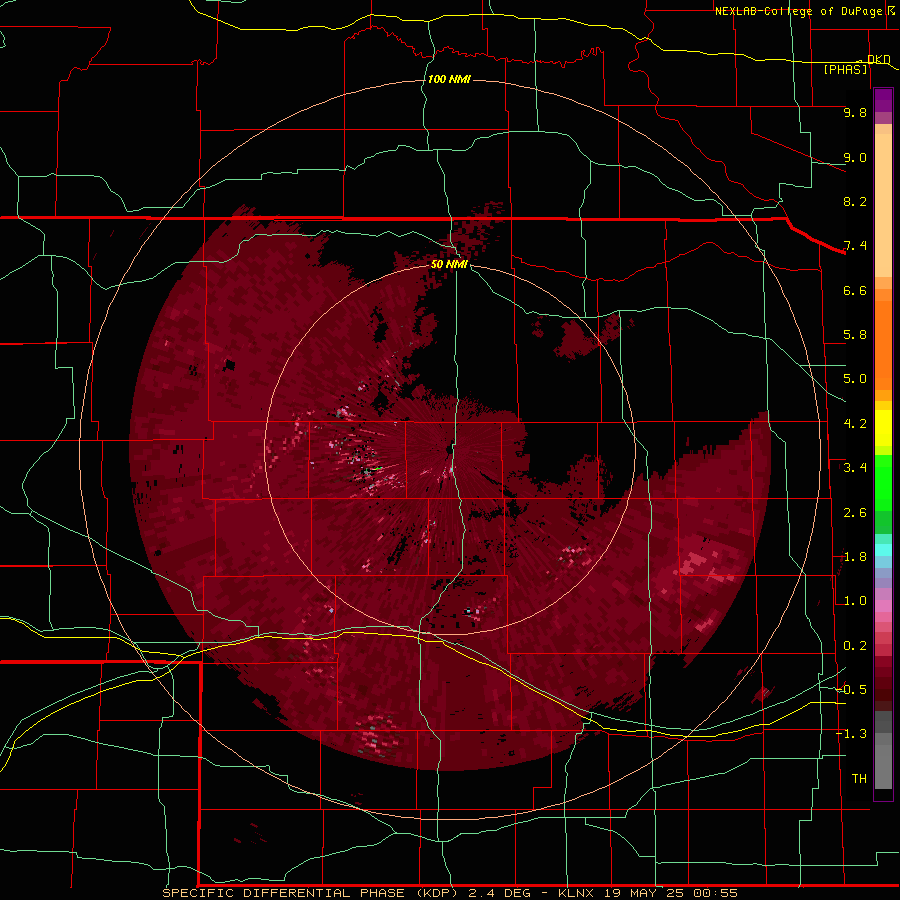900x900 pixels.
Task: Click the 9.8 value on the scale
Action: click(x=855, y=112)
